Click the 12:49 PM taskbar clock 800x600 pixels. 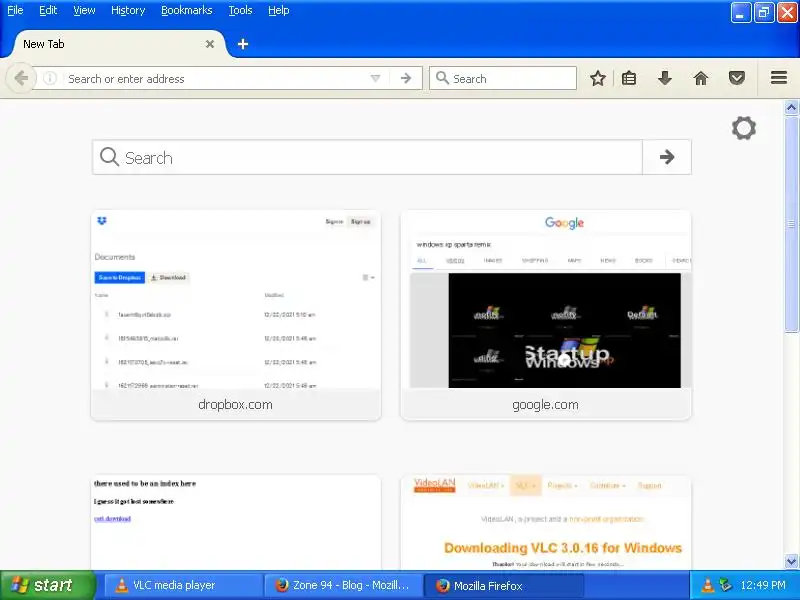[763, 585]
